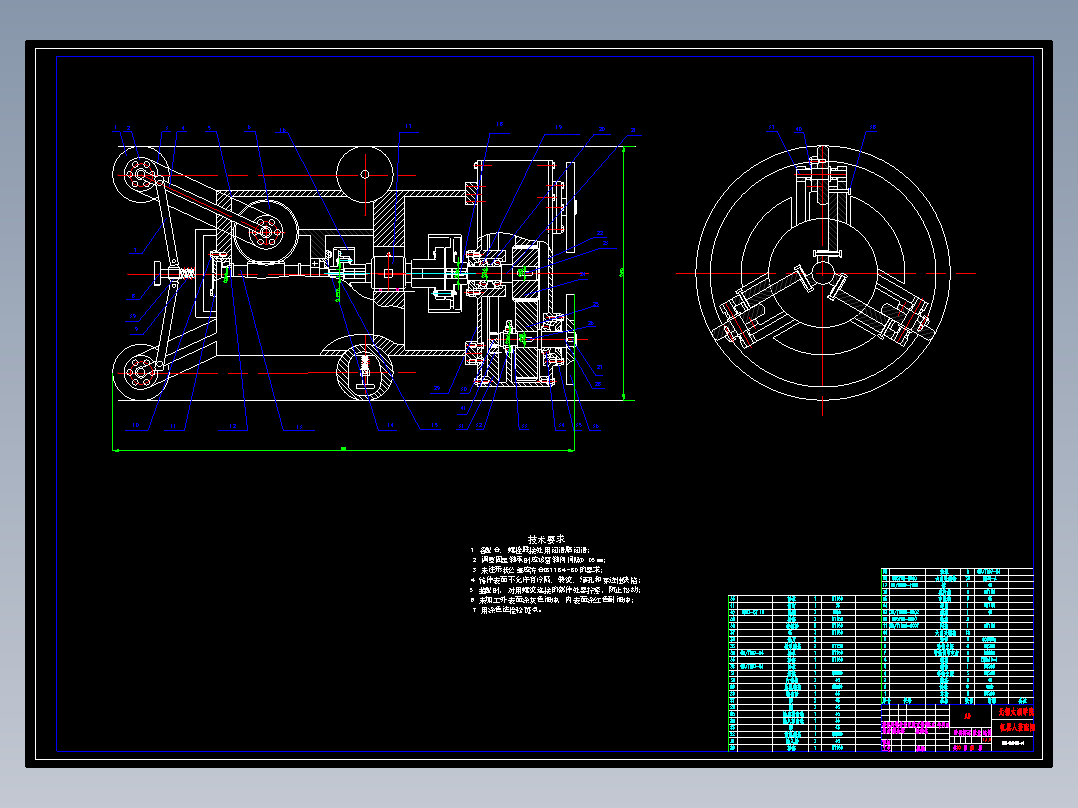Viewport: 1078px width, 808px height.
Task: Select the green horizontal length dimension line
Action: pyautogui.click(x=343, y=450)
